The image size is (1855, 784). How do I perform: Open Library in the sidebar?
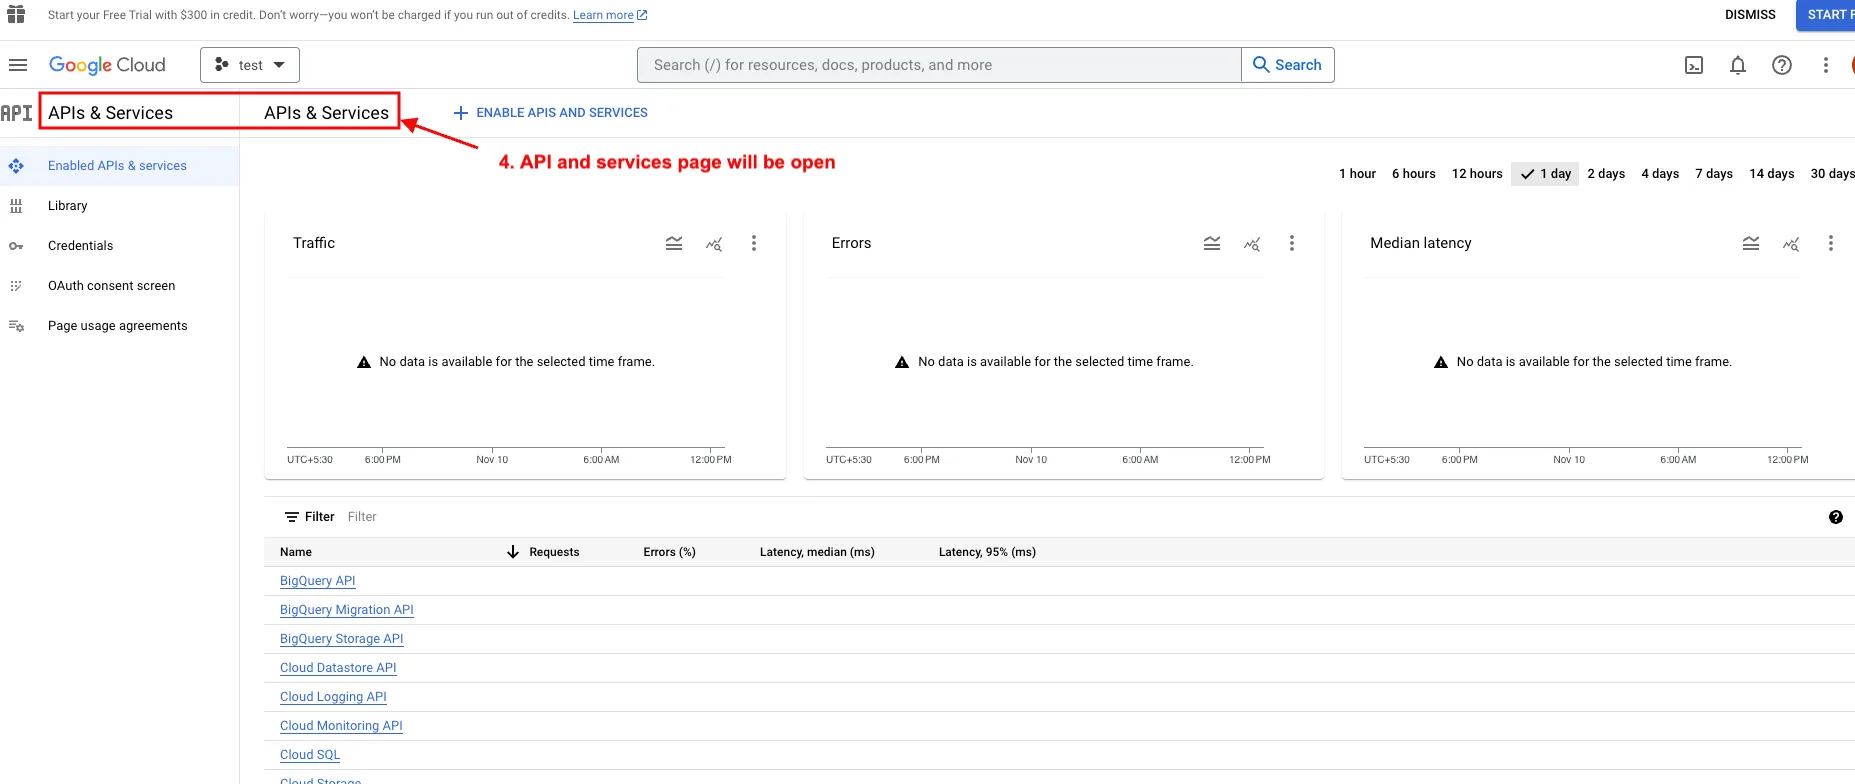68,206
